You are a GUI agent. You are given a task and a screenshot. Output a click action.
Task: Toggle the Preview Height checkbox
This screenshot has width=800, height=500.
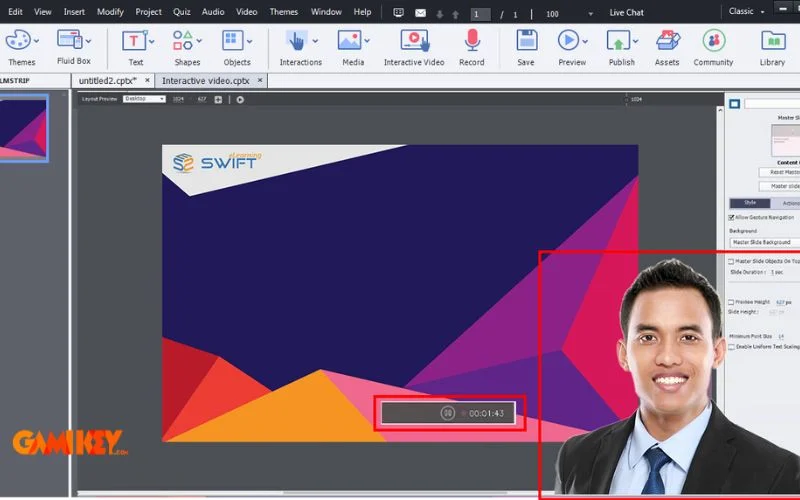(731, 302)
